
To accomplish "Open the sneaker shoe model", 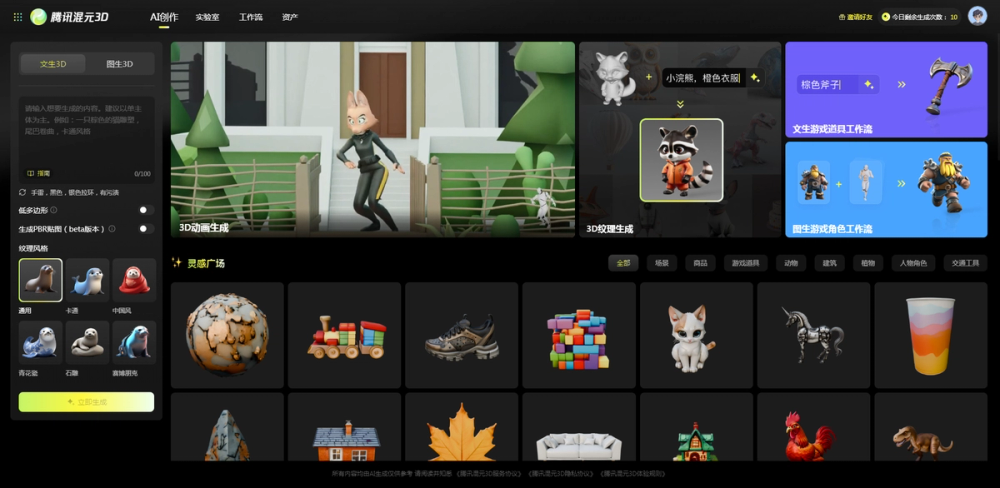I will (462, 336).
